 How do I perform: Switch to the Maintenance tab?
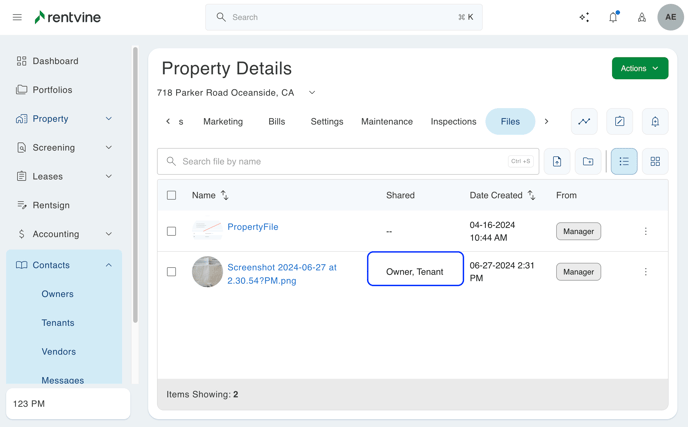(x=386, y=122)
